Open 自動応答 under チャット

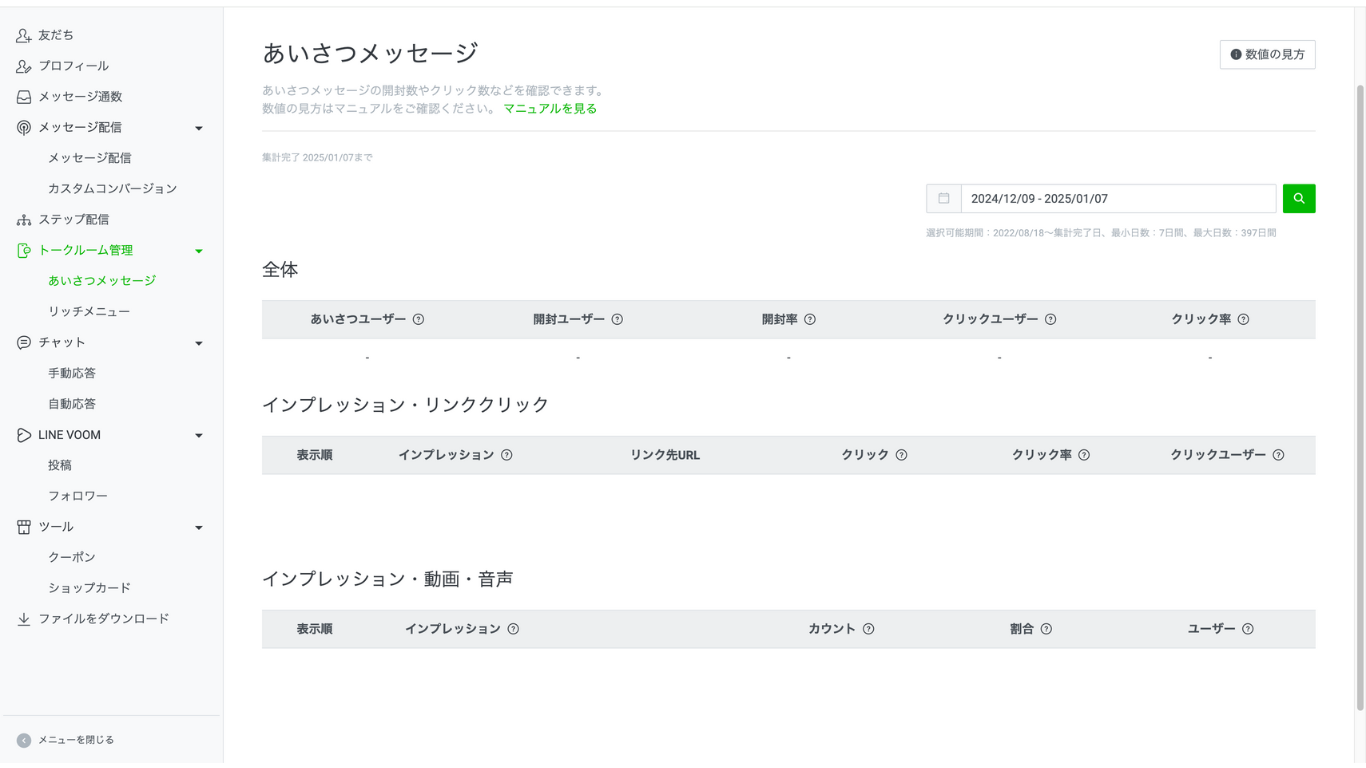click(x=72, y=404)
